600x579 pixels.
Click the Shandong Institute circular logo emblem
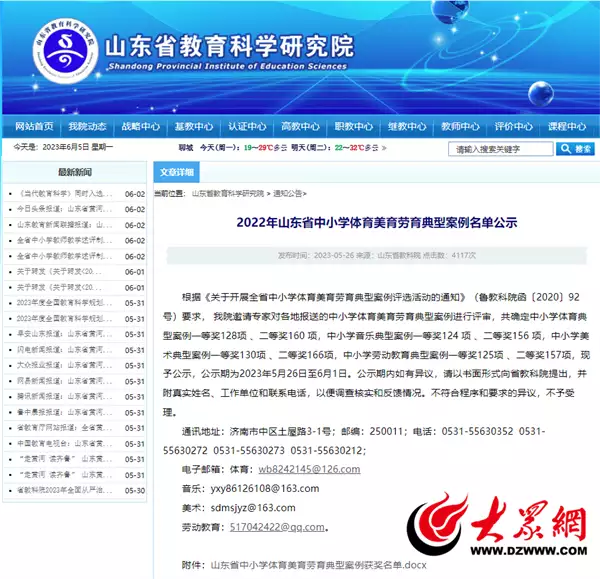(65, 51)
